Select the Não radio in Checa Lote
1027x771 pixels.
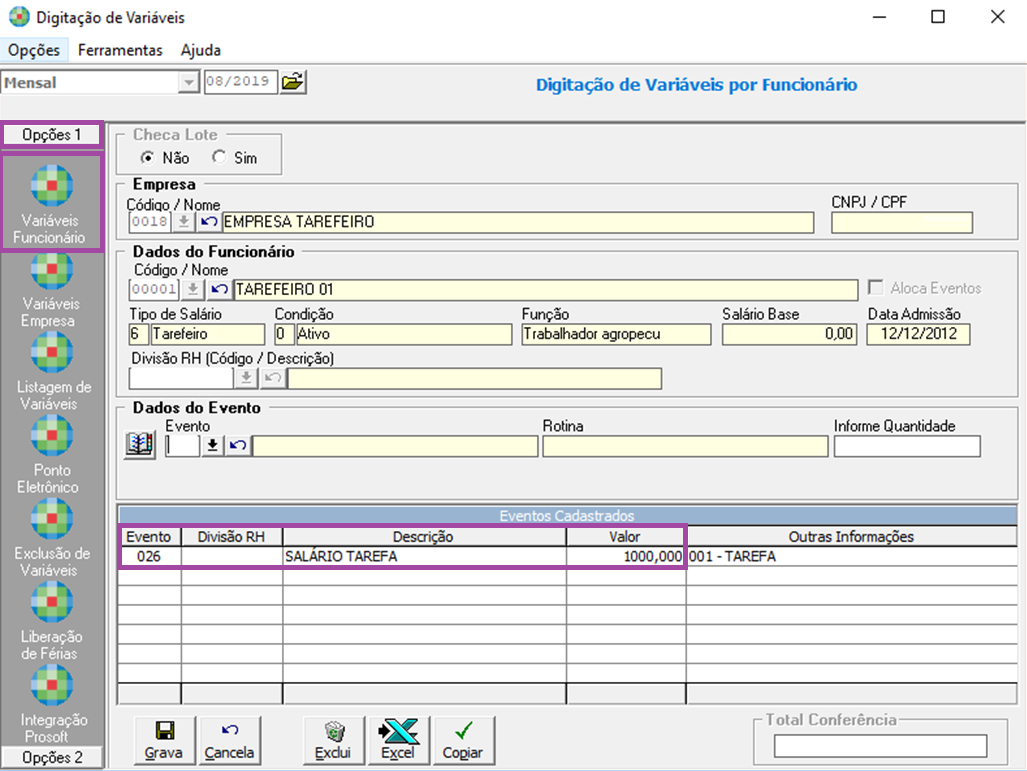[x=148, y=157]
